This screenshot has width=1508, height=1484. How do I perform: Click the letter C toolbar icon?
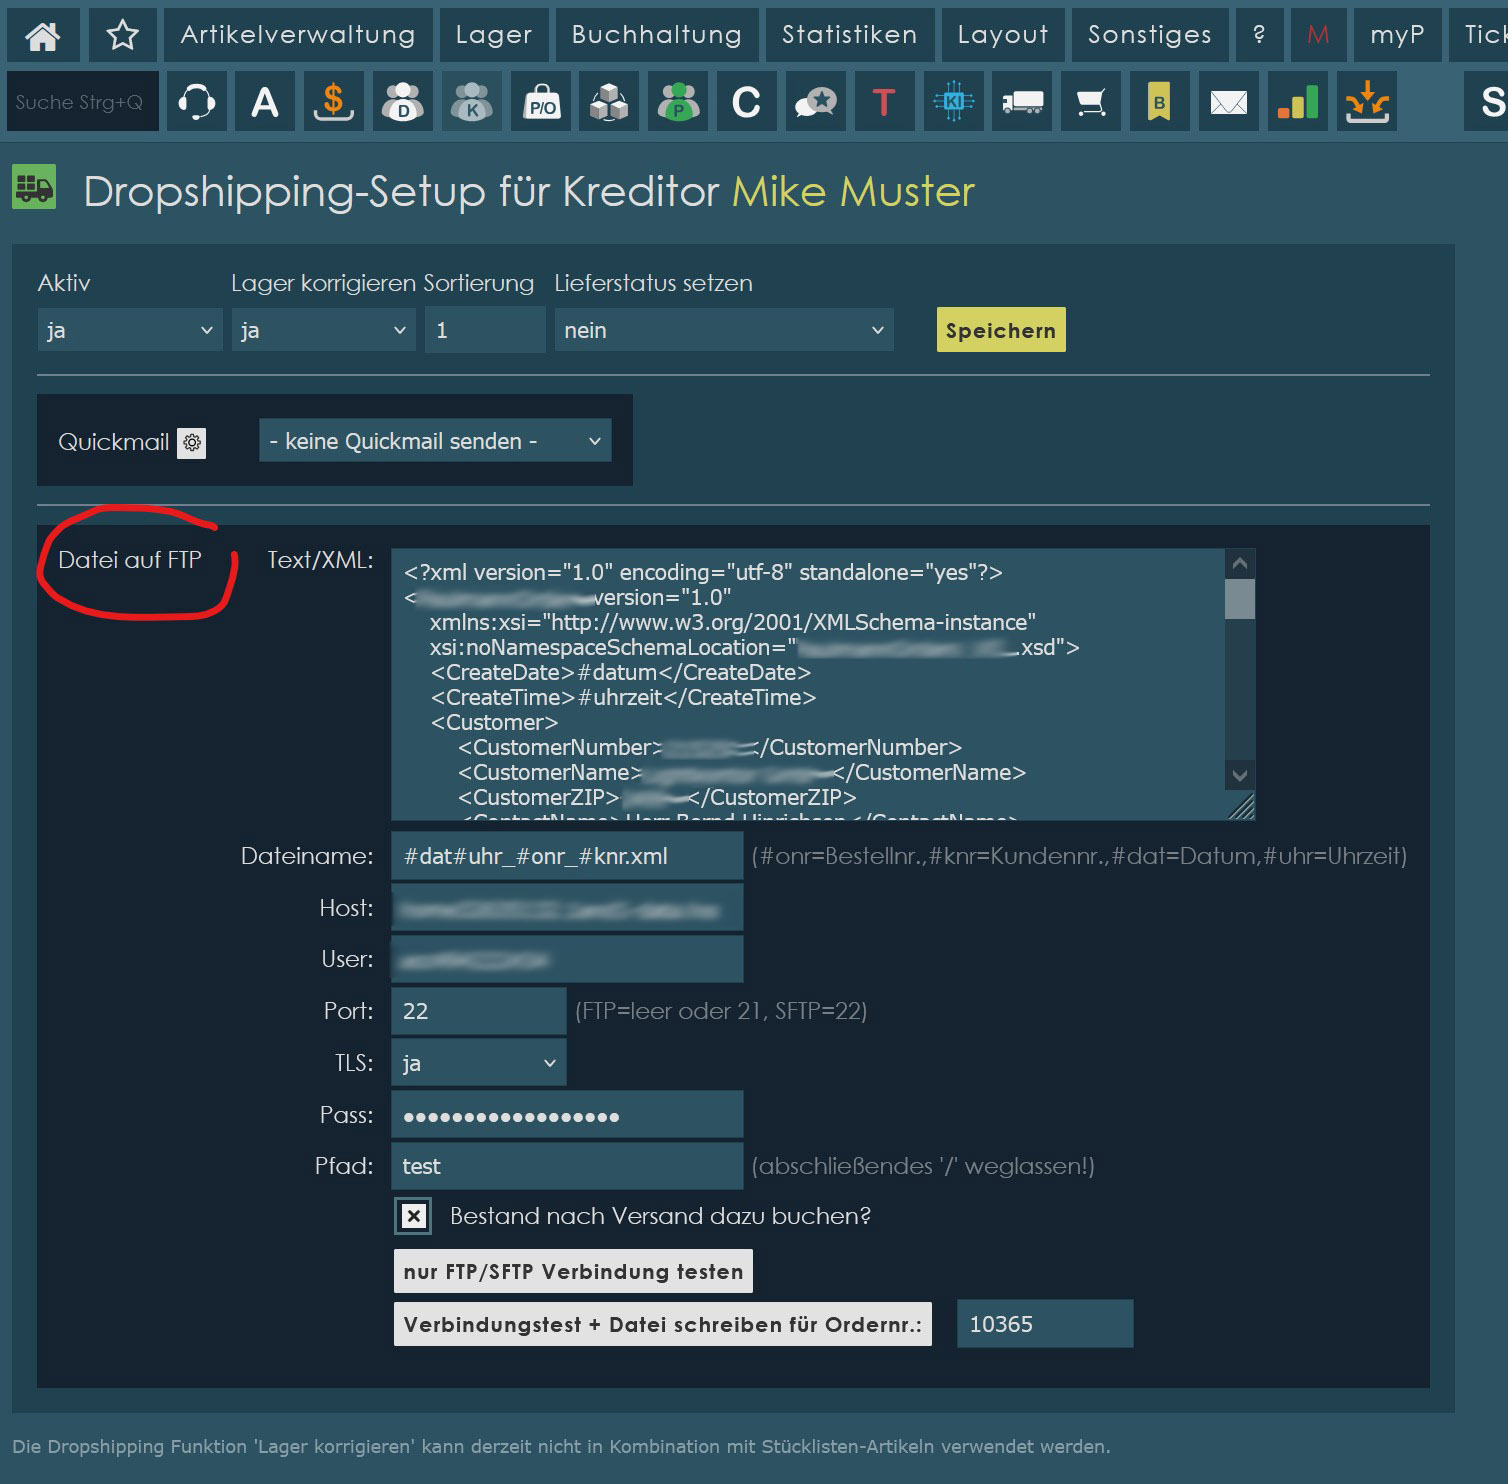point(747,101)
